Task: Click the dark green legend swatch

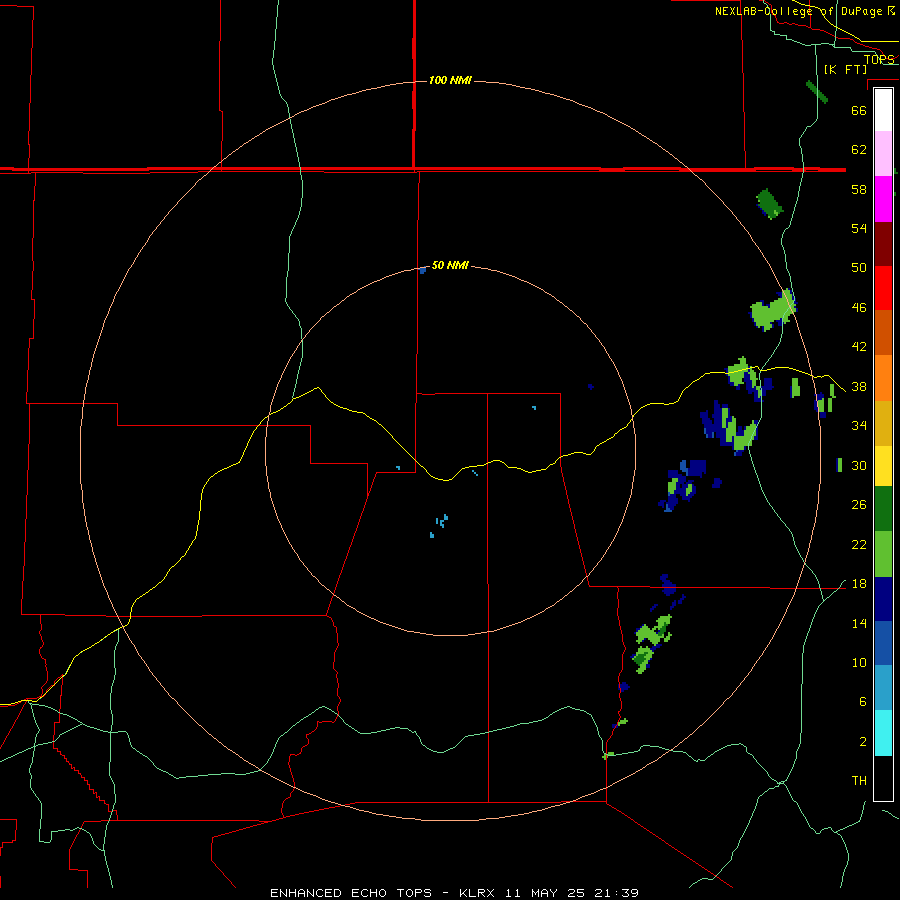Action: [x=883, y=509]
